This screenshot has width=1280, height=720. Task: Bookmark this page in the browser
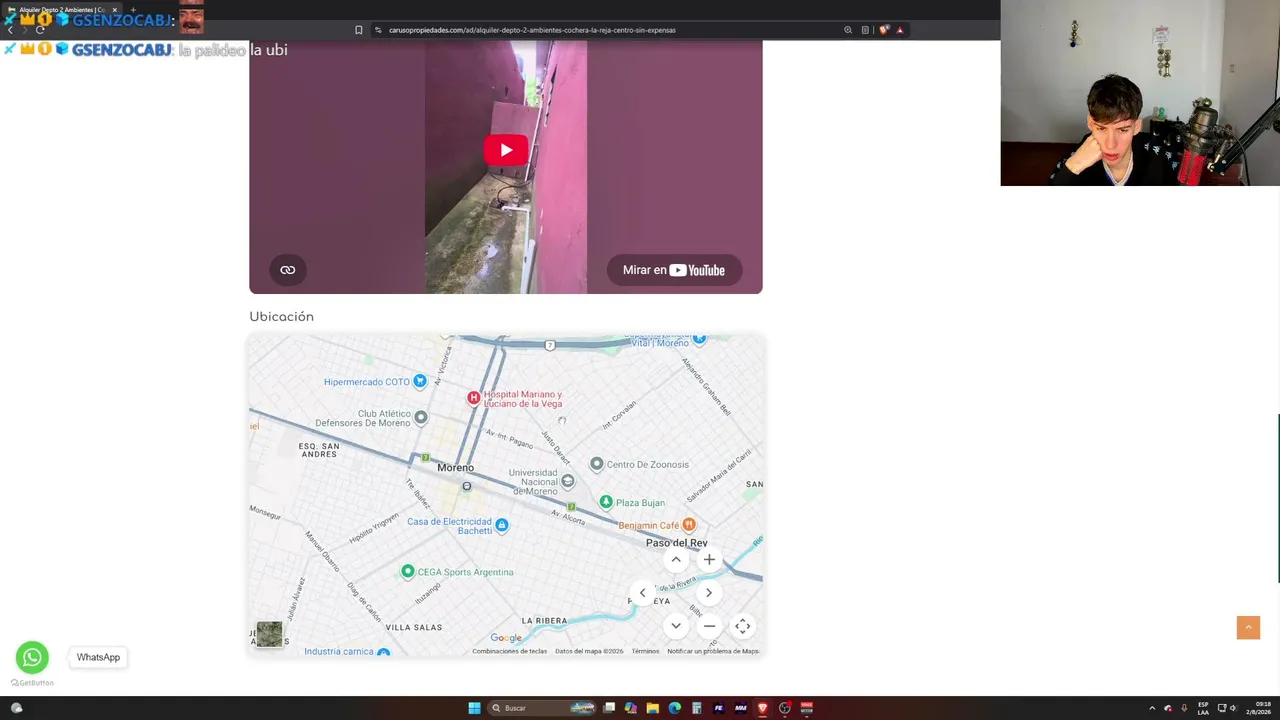click(x=359, y=30)
